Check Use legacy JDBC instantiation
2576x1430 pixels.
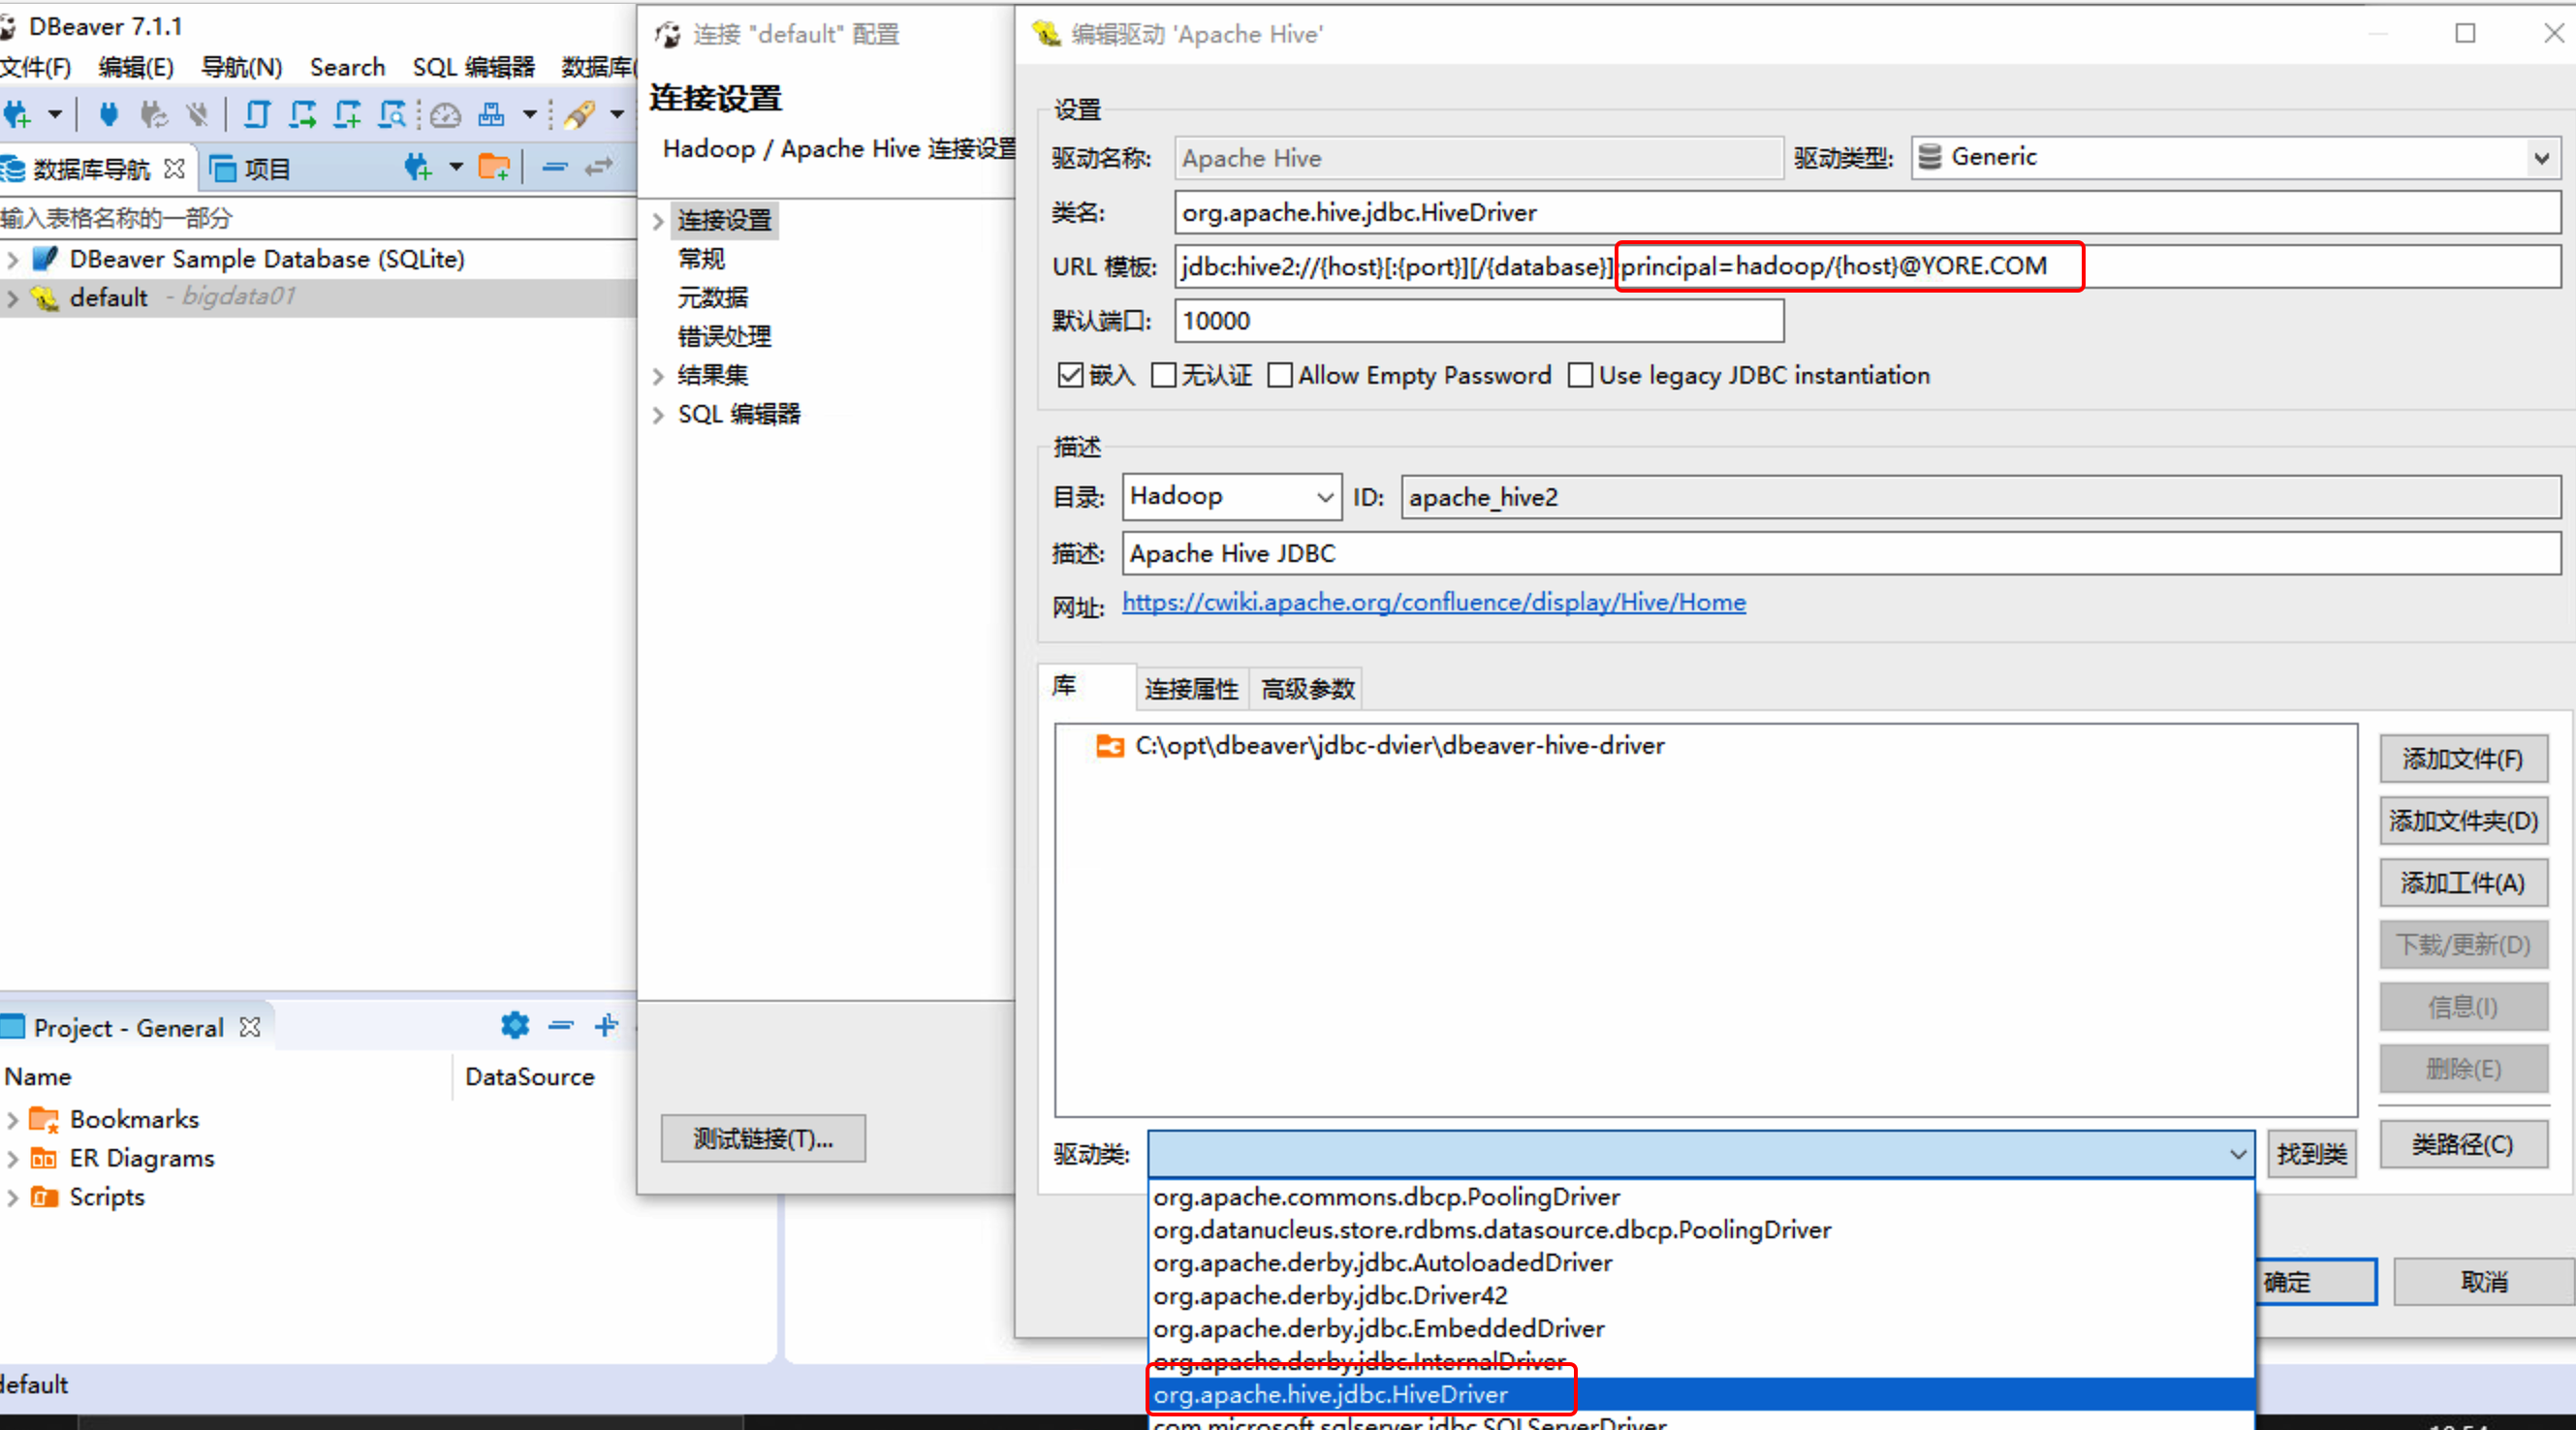tap(1581, 375)
